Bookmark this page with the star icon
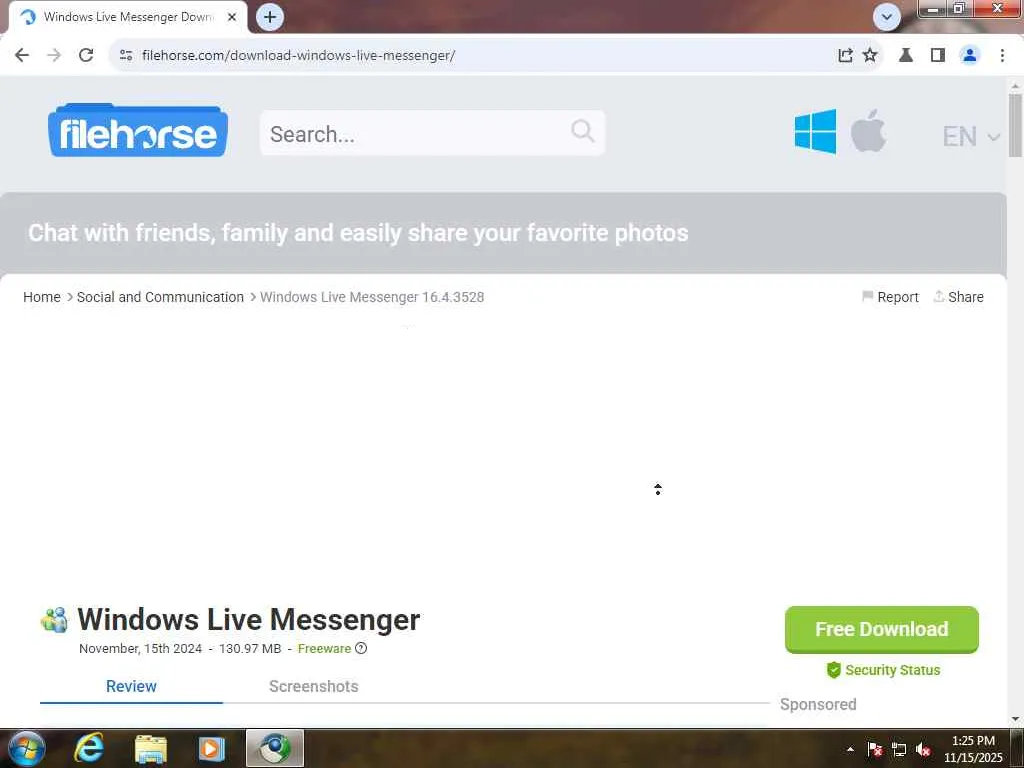The height and width of the screenshot is (768, 1024). coord(870,56)
